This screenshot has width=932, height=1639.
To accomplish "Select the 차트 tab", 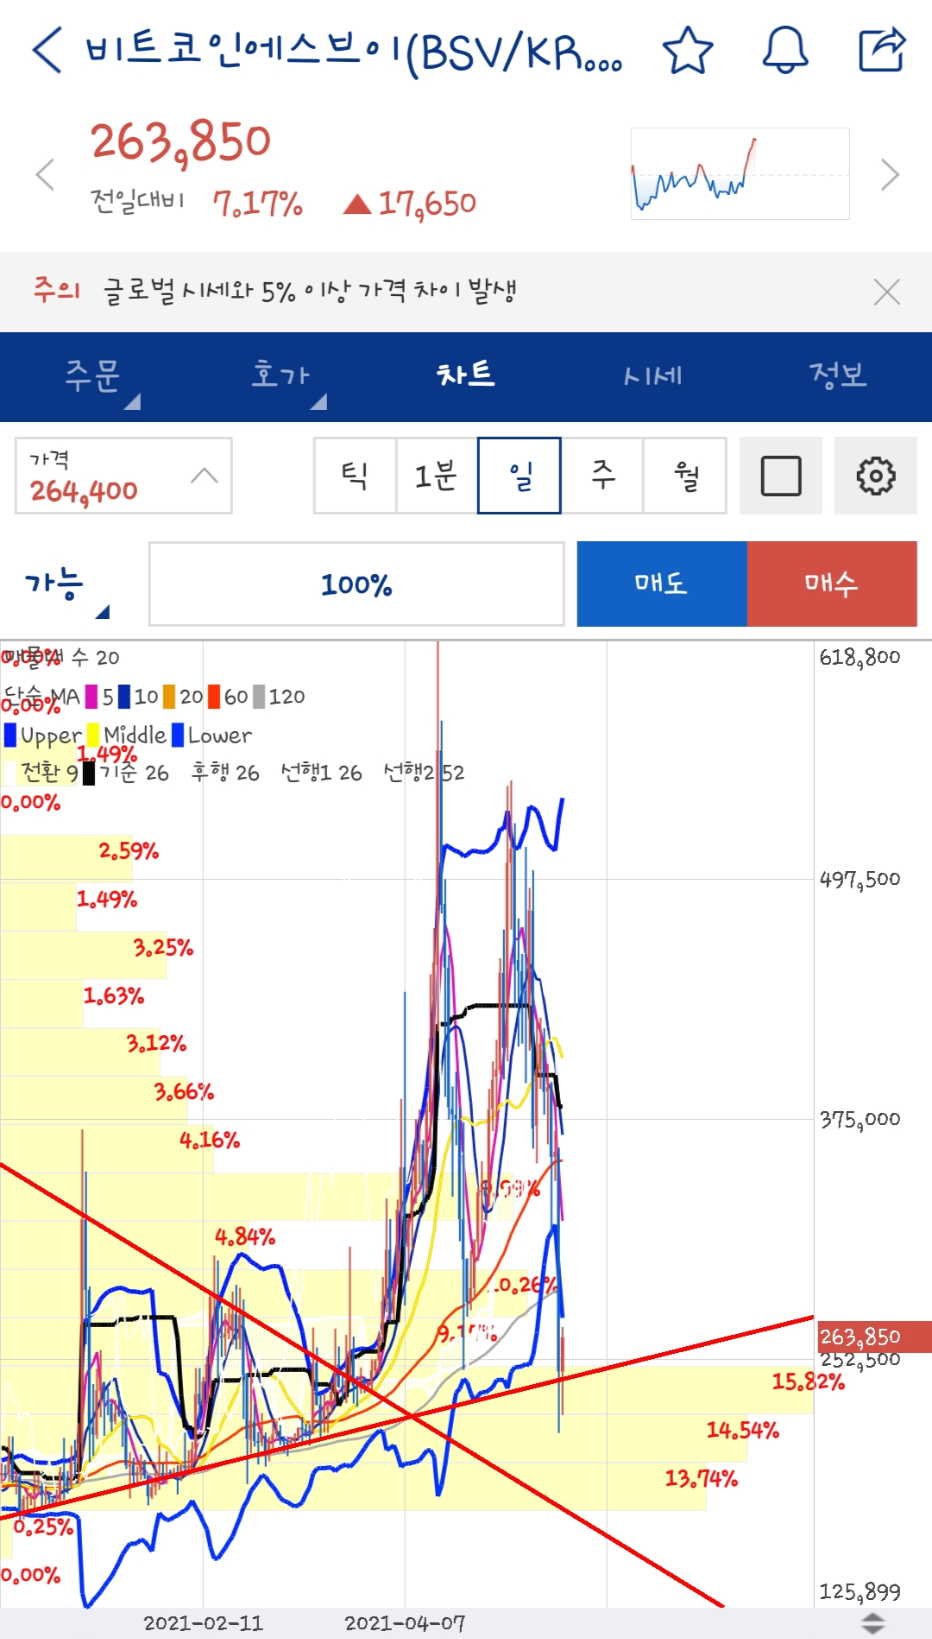I will tap(466, 375).
